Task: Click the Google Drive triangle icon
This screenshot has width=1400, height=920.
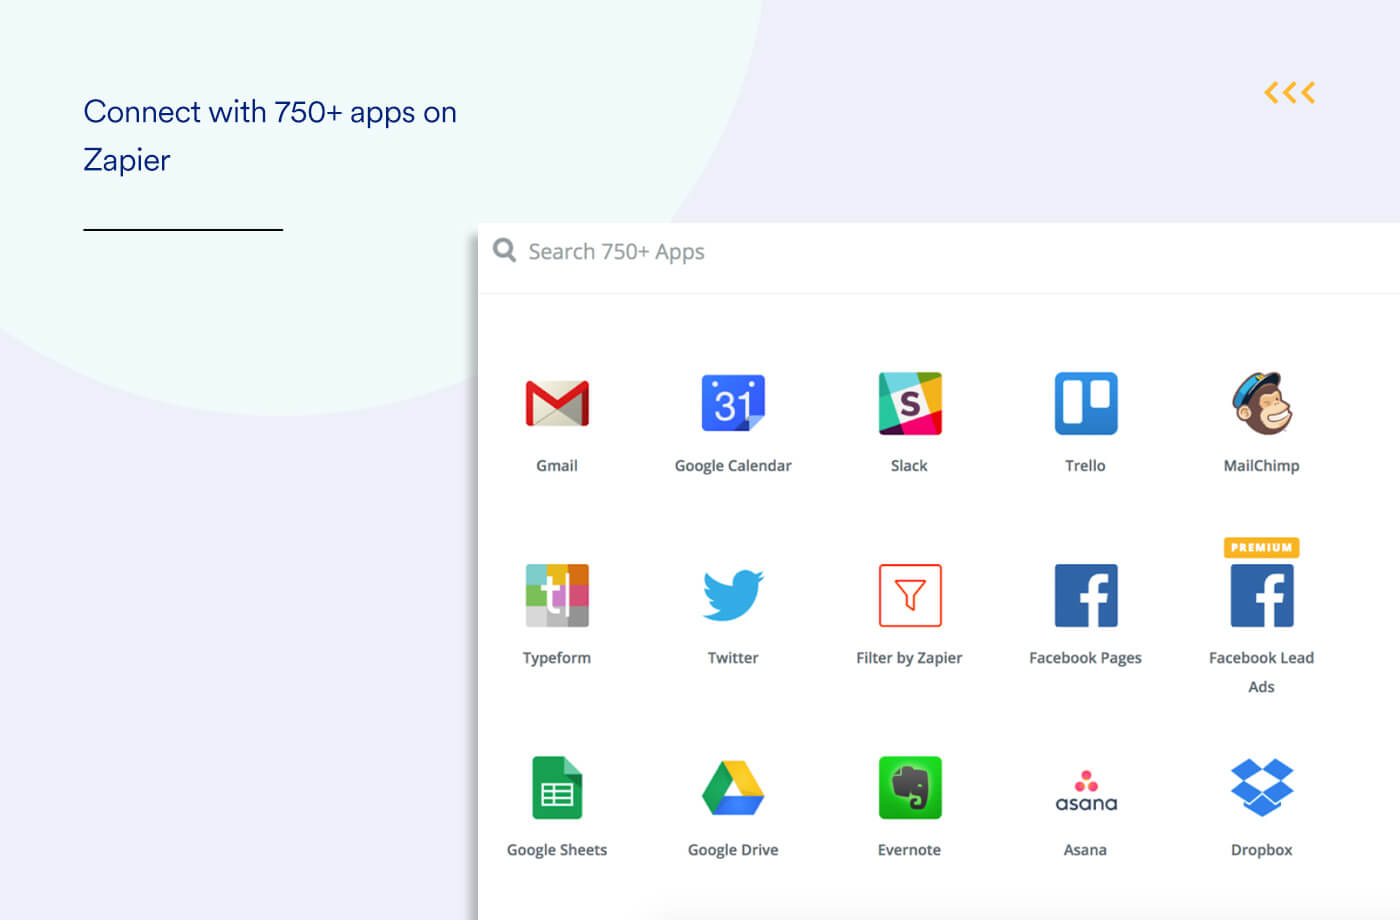Action: click(733, 787)
